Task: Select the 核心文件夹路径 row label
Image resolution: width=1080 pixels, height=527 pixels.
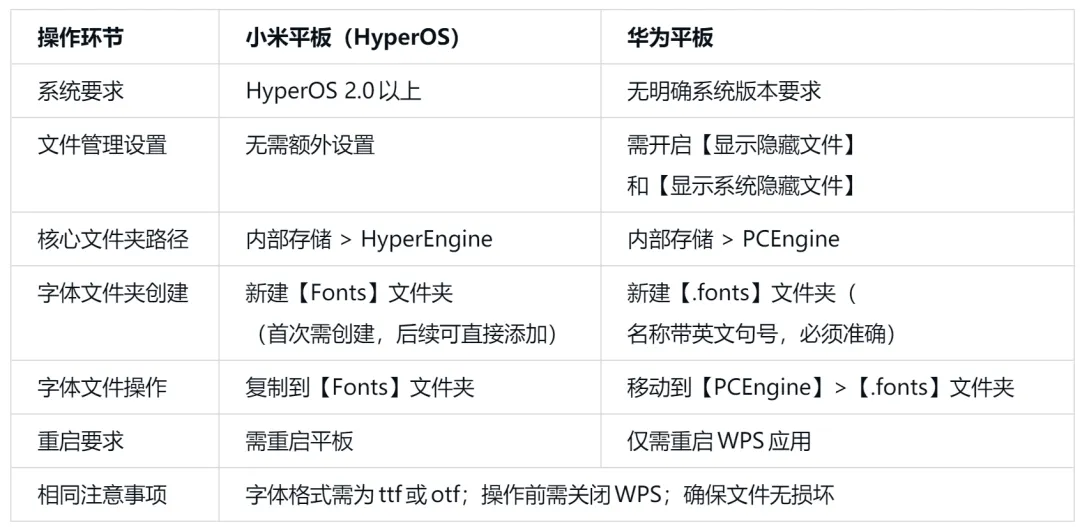Action: [113, 240]
